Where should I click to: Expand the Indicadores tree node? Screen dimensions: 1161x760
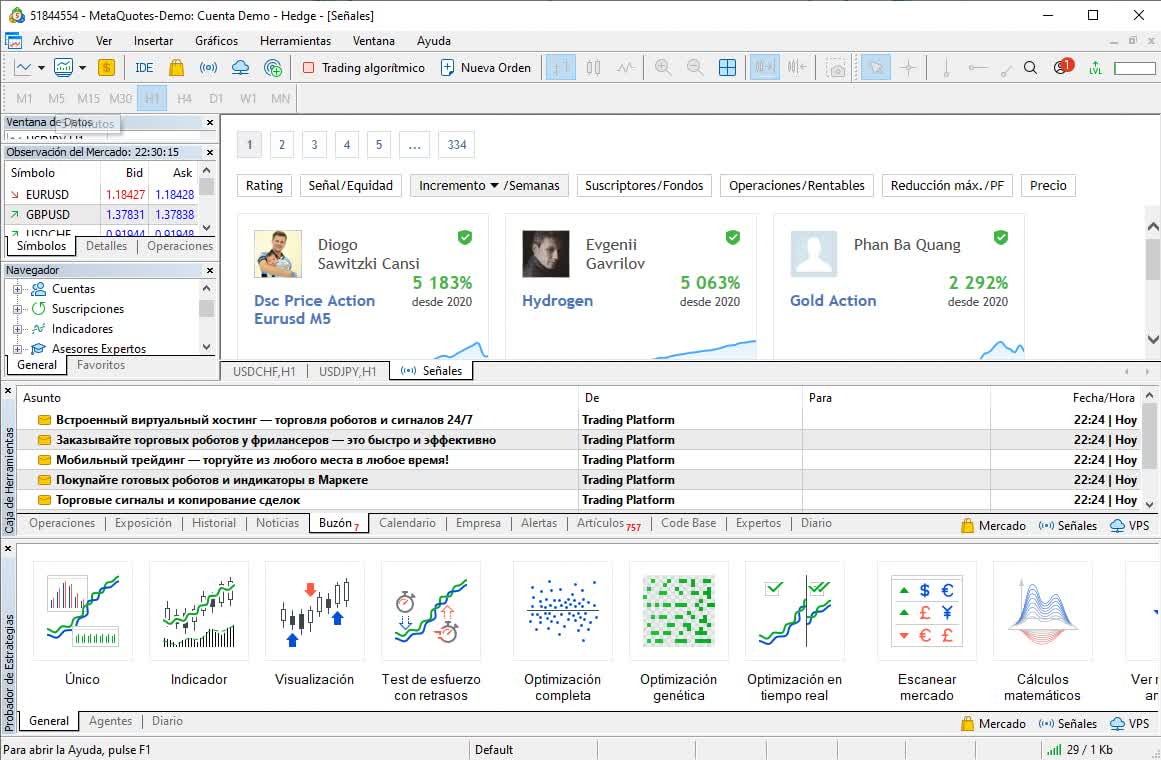[17, 329]
